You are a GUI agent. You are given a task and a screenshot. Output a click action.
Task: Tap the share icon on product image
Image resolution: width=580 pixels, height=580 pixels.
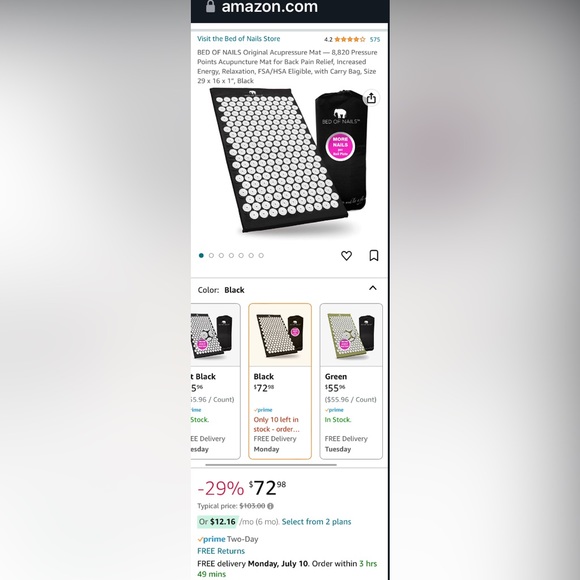[371, 98]
